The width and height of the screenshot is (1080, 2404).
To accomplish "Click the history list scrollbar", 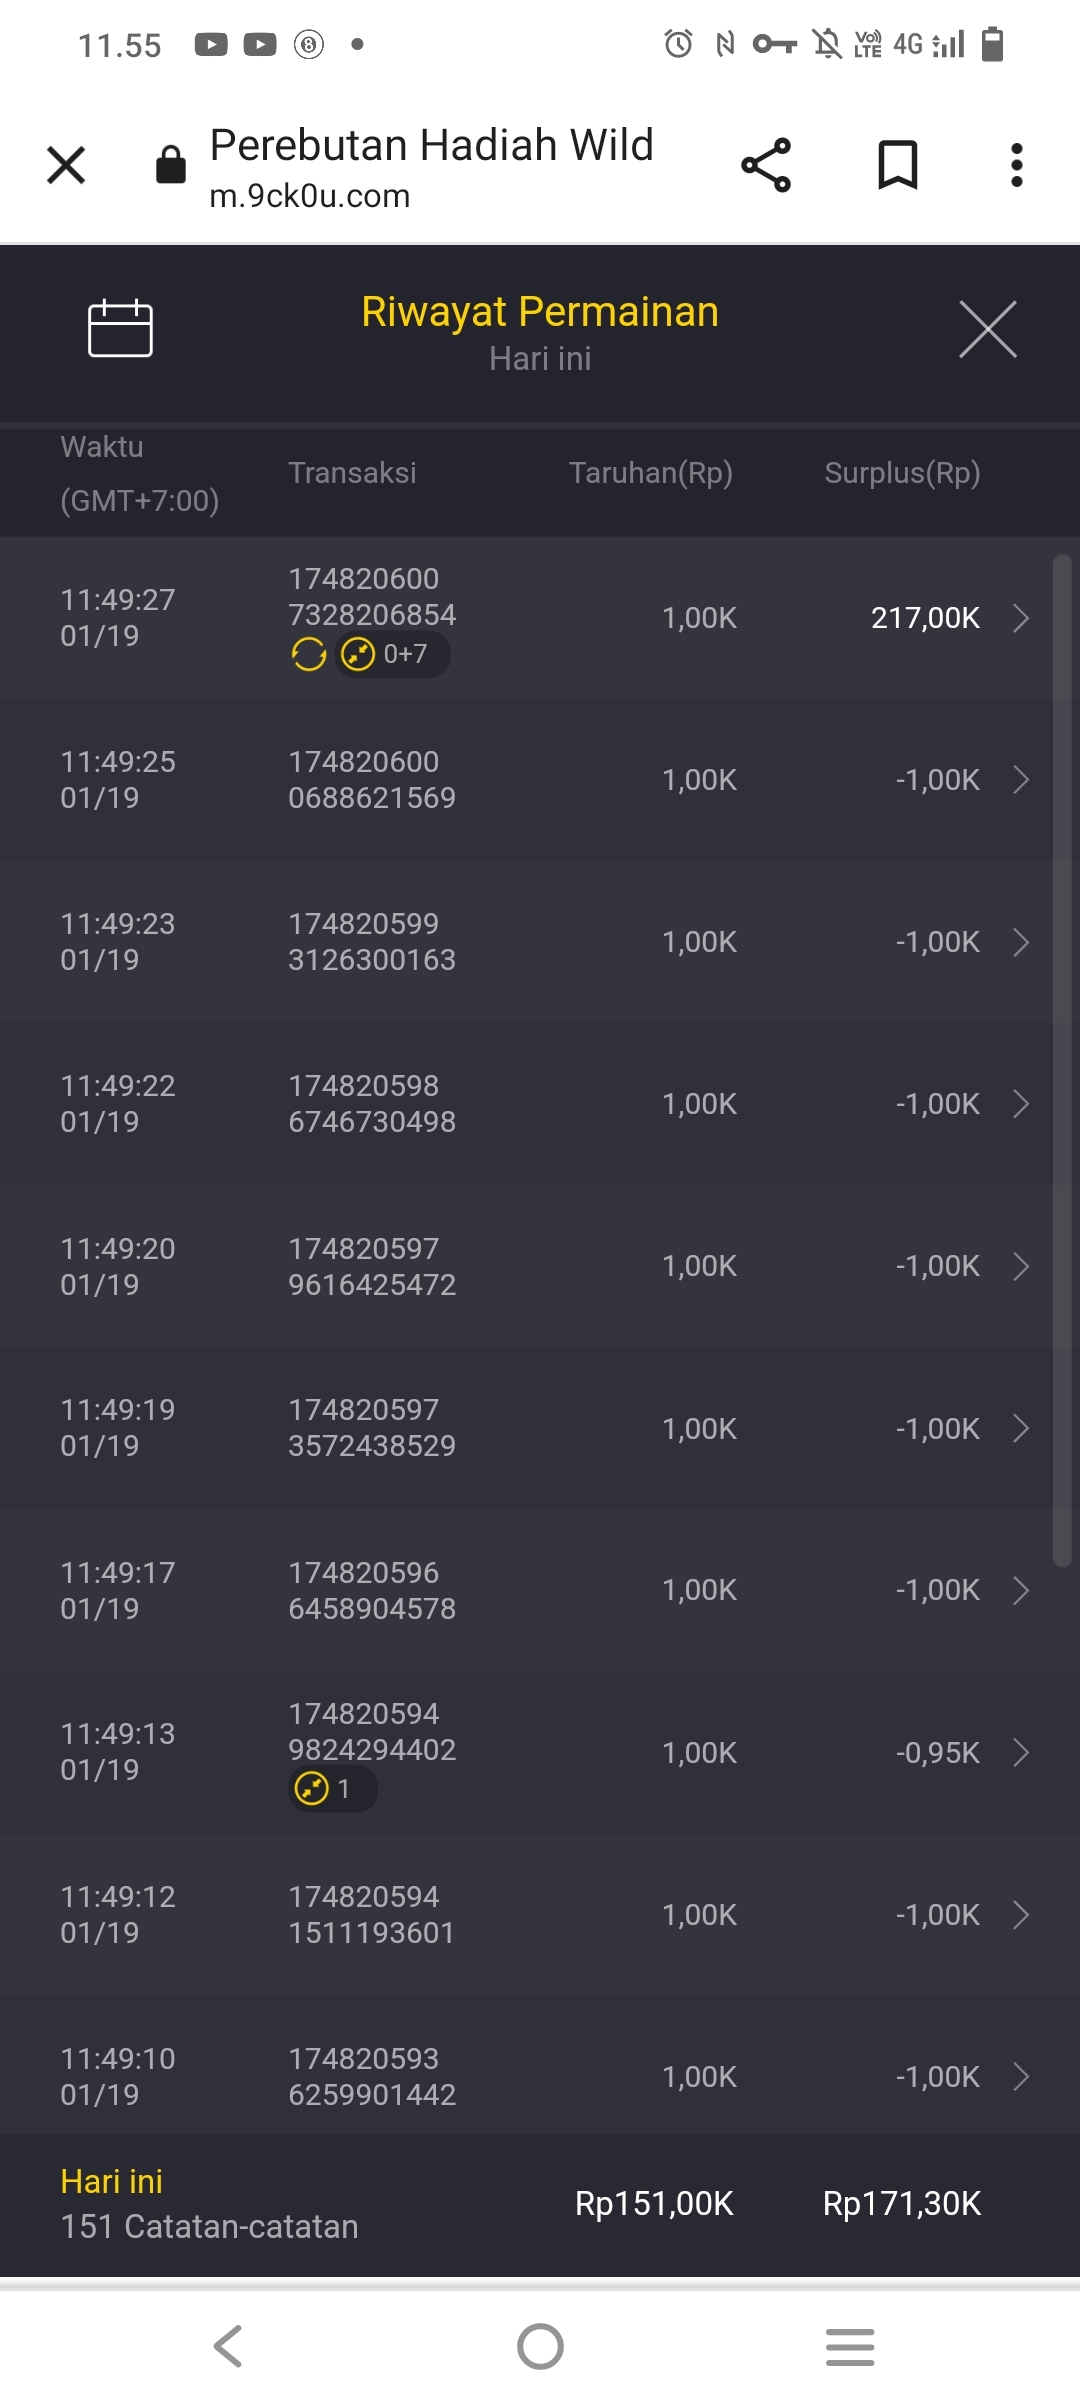I will [x=1062, y=1058].
